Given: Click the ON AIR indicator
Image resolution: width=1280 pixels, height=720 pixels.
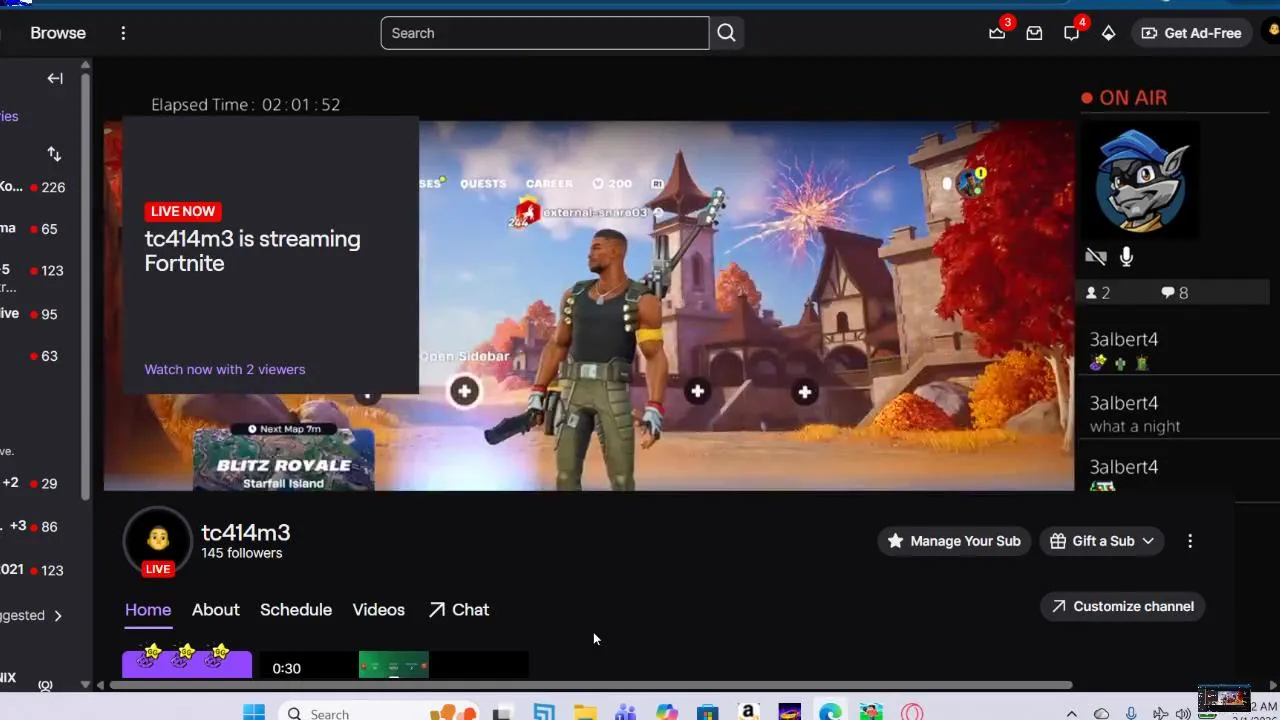Looking at the screenshot, I should tap(1125, 98).
